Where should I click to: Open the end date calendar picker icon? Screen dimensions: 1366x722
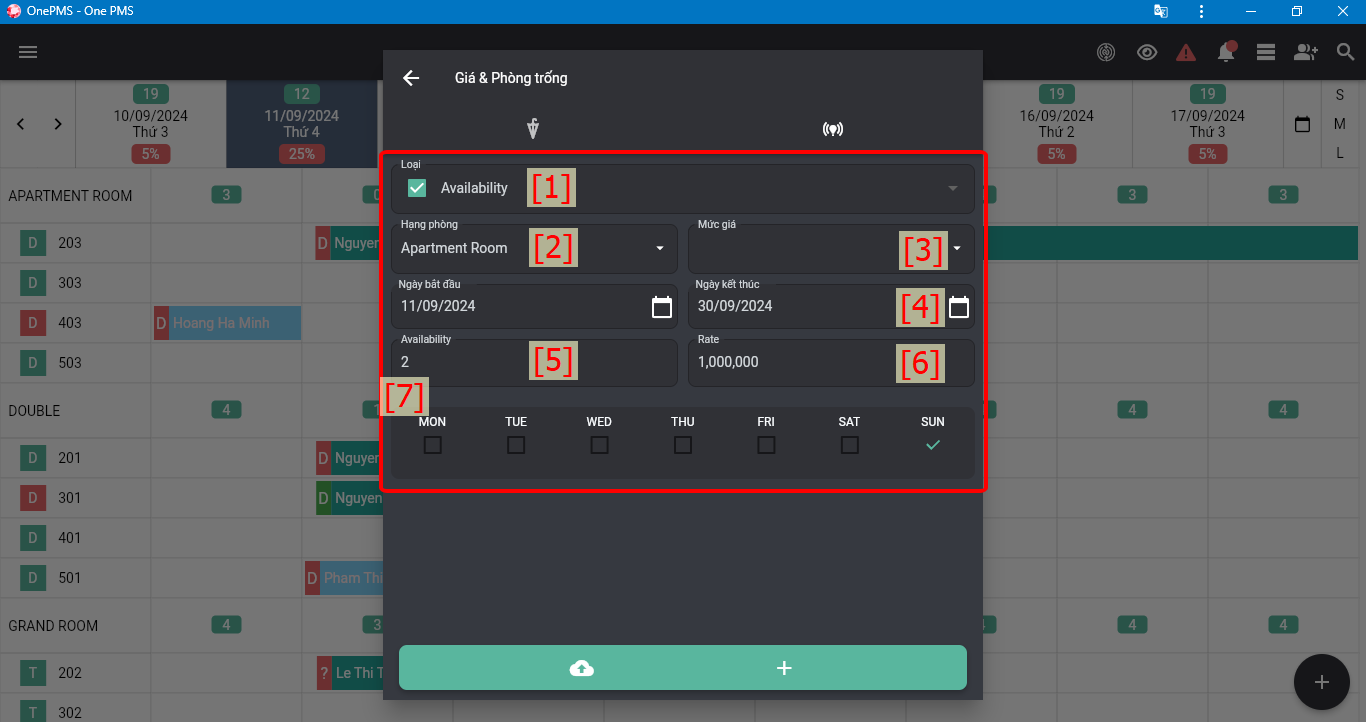tap(959, 307)
